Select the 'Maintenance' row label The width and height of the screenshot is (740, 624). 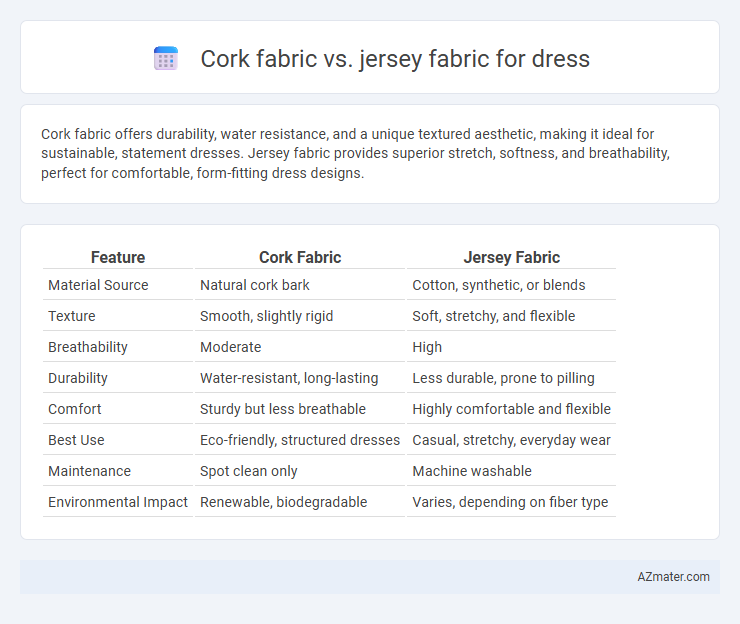point(89,471)
